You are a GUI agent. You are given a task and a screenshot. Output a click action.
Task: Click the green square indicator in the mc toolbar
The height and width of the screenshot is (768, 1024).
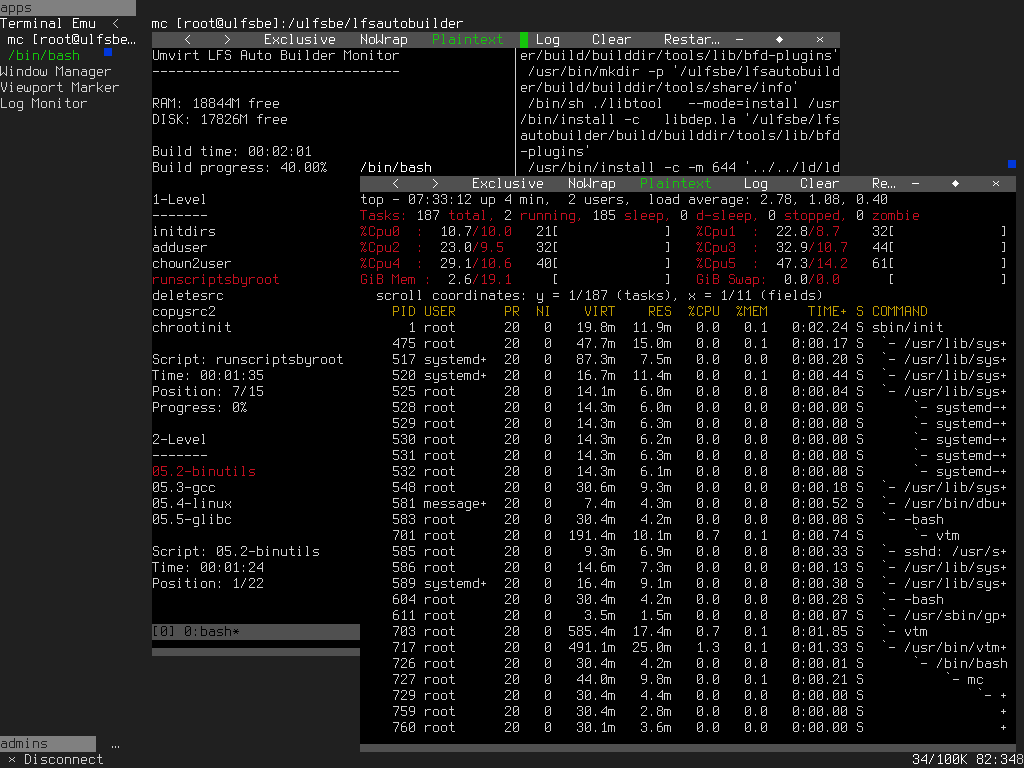pyautogui.click(x=523, y=40)
